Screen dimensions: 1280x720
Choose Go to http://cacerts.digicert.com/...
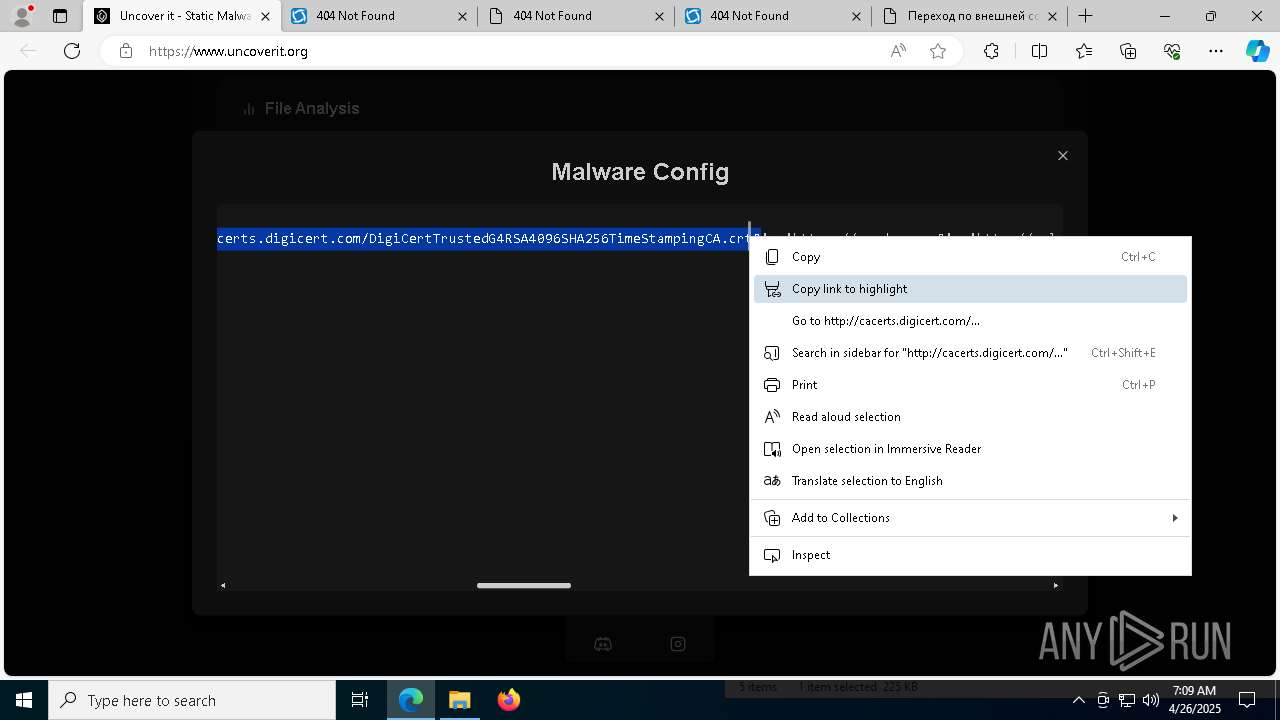[970, 321]
